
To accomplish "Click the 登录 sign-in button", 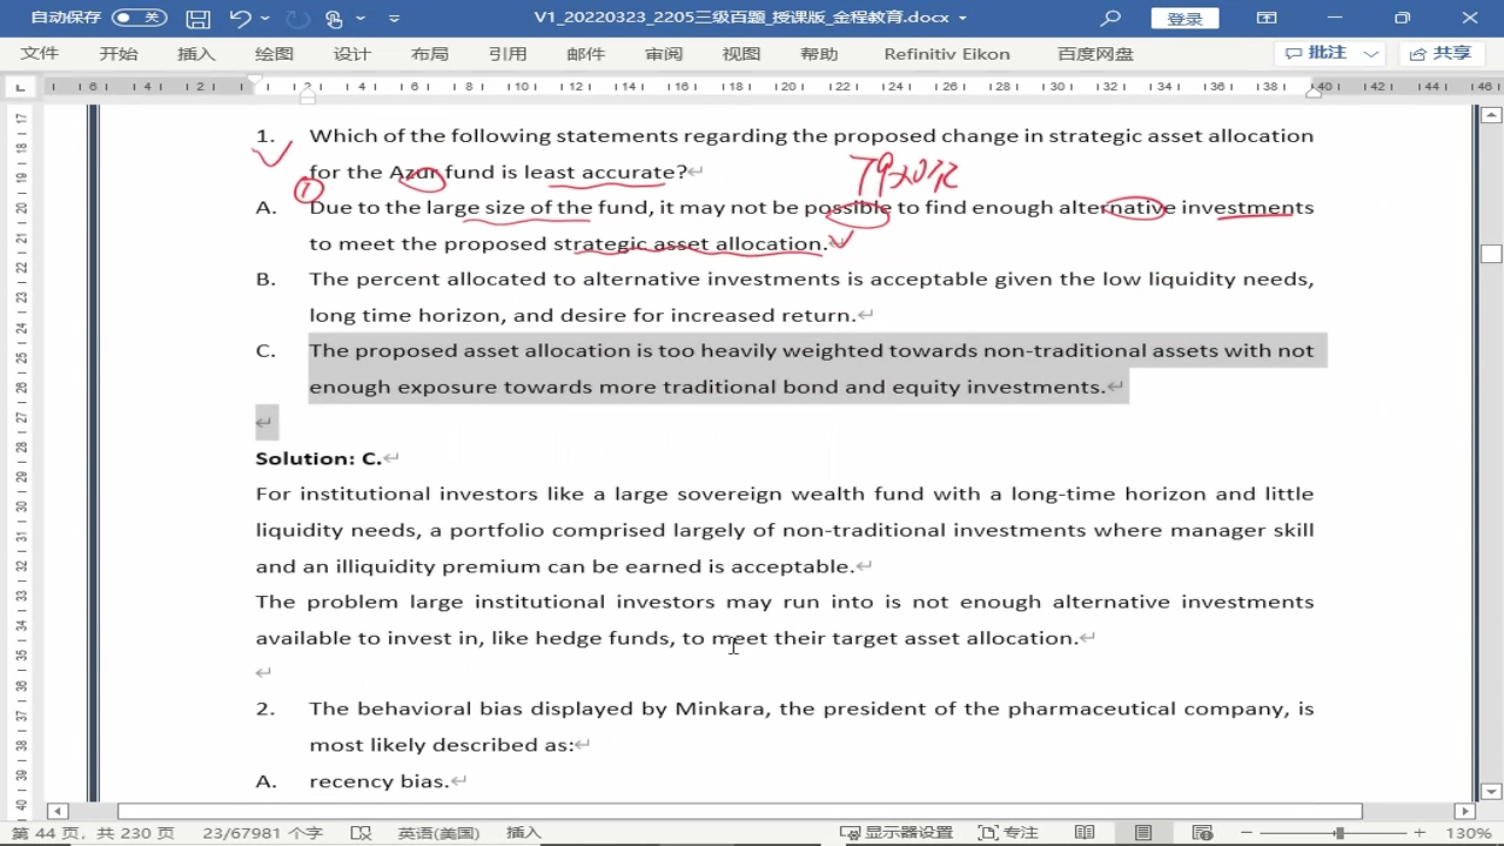I will tap(1184, 18).
